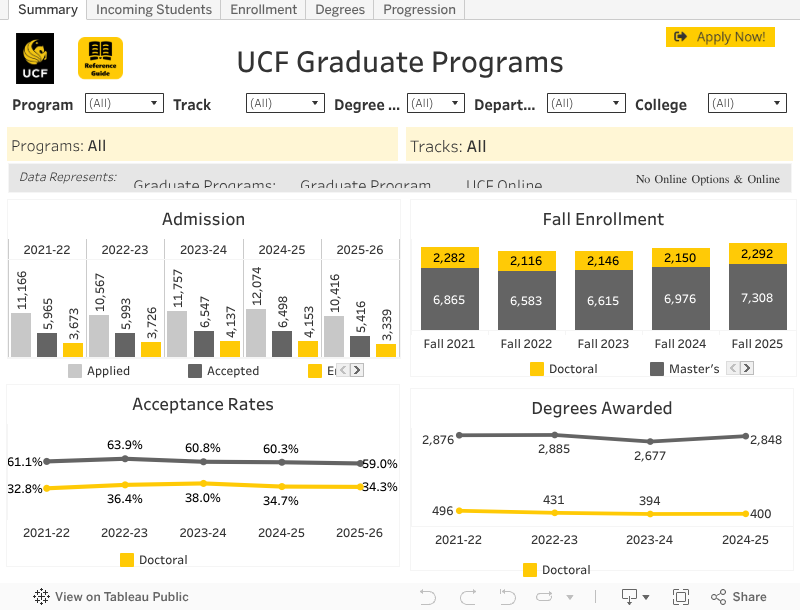Click the Apply Now button
The image size is (800, 610).
coord(720,37)
